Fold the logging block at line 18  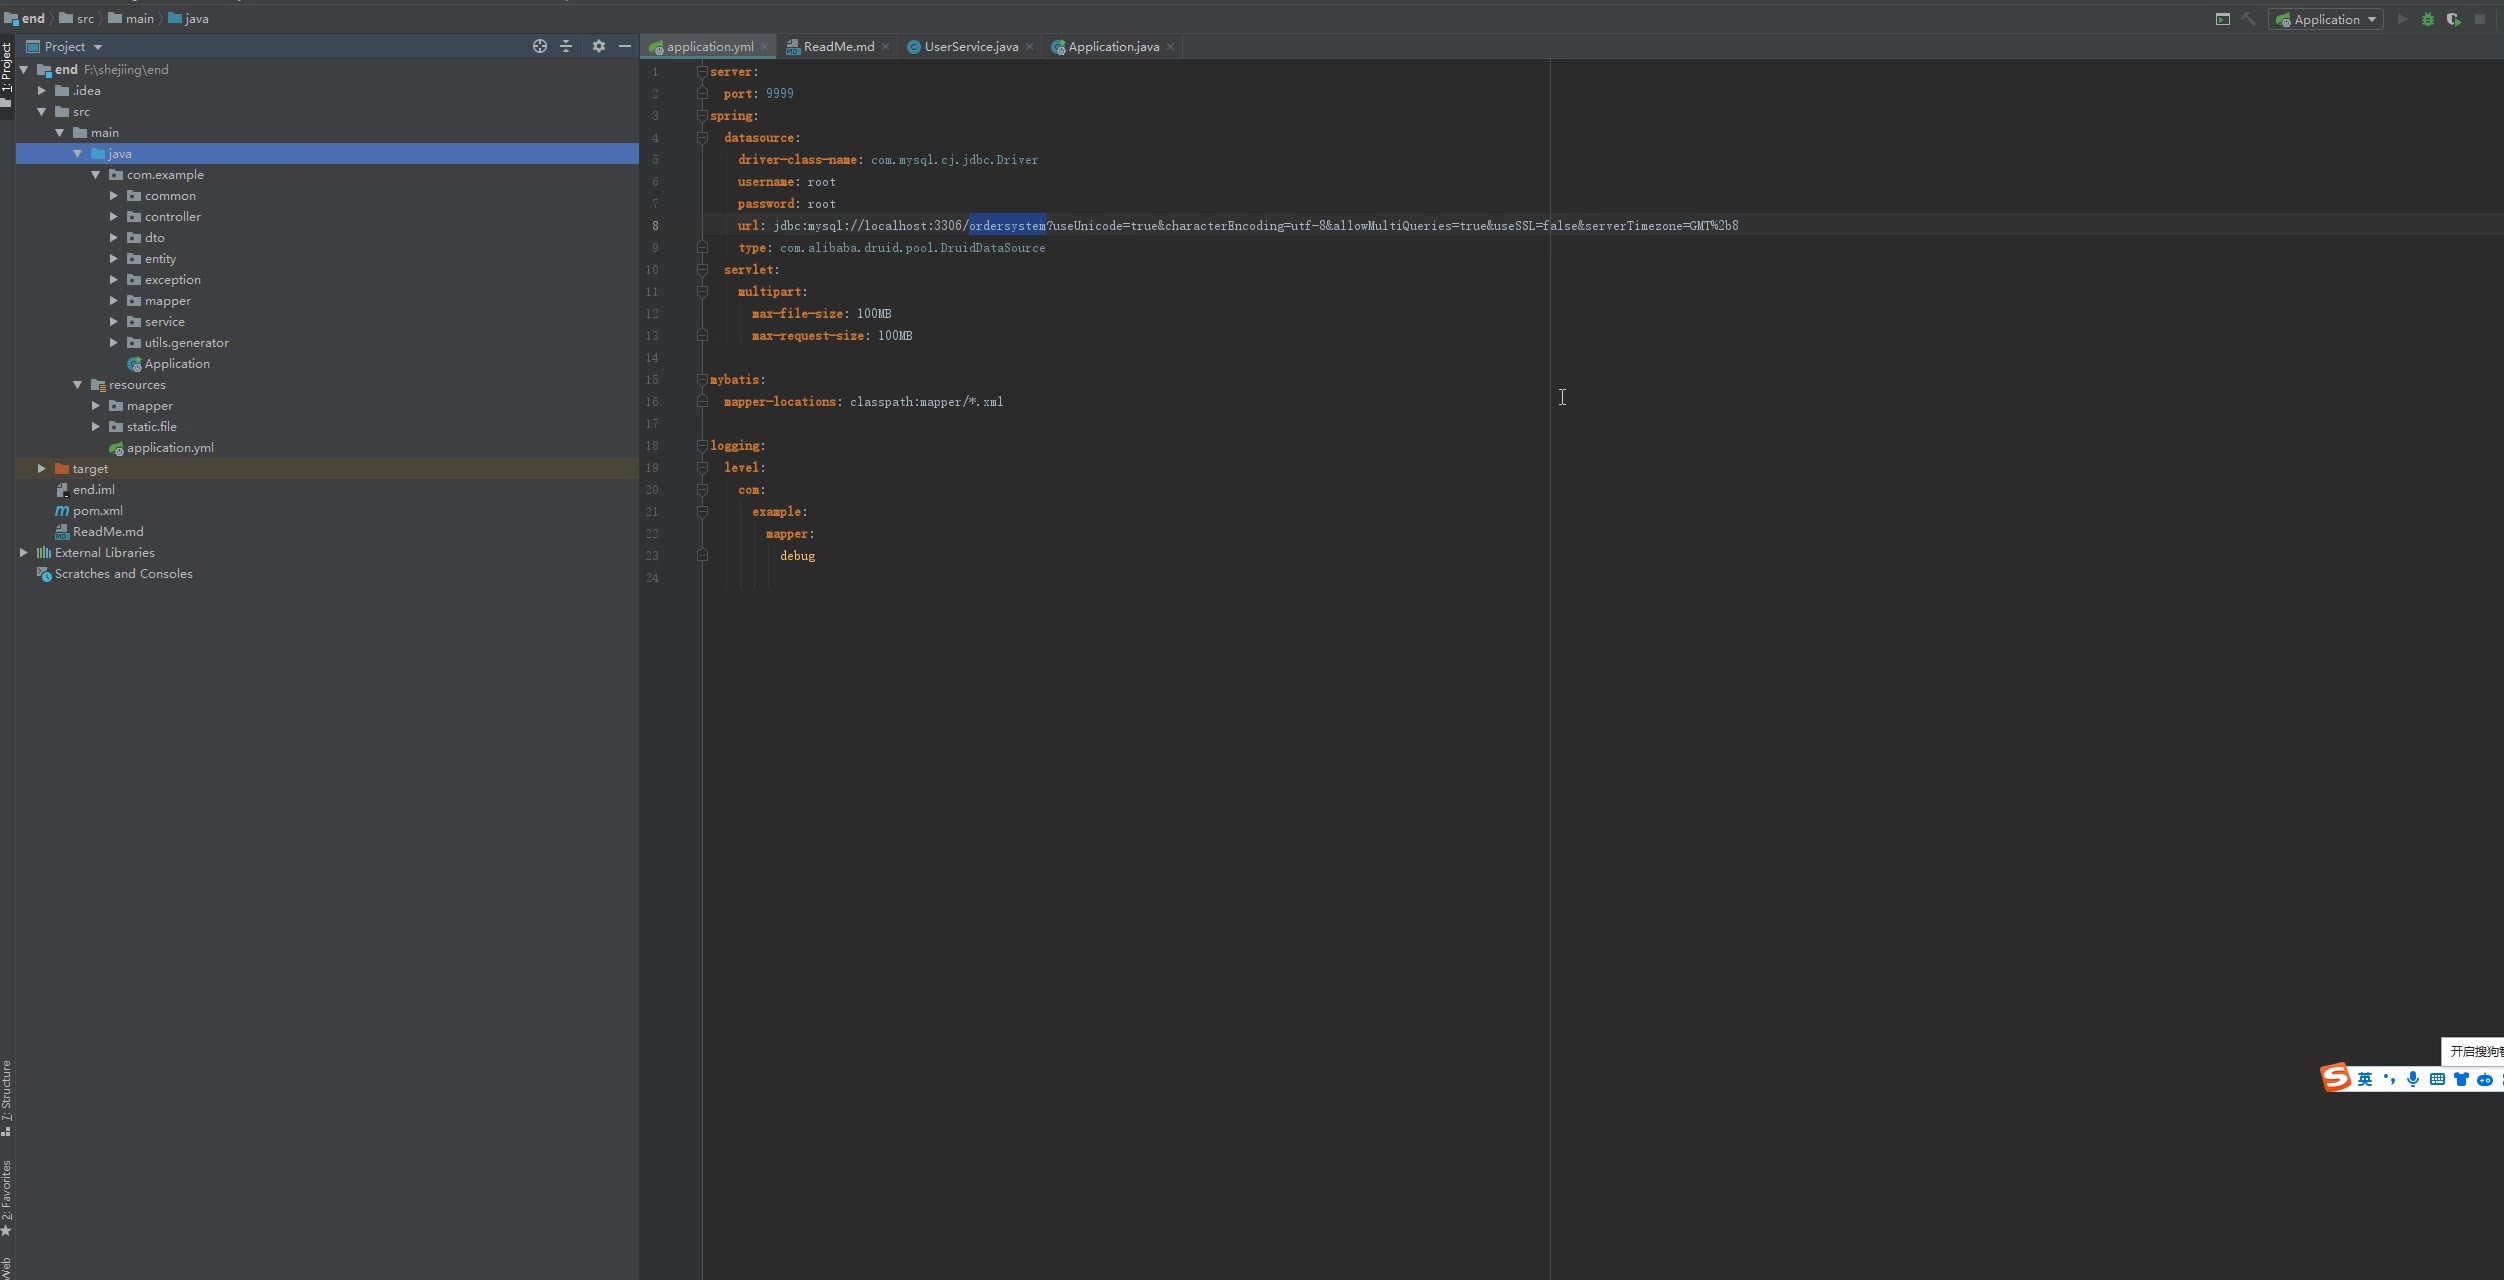point(702,446)
